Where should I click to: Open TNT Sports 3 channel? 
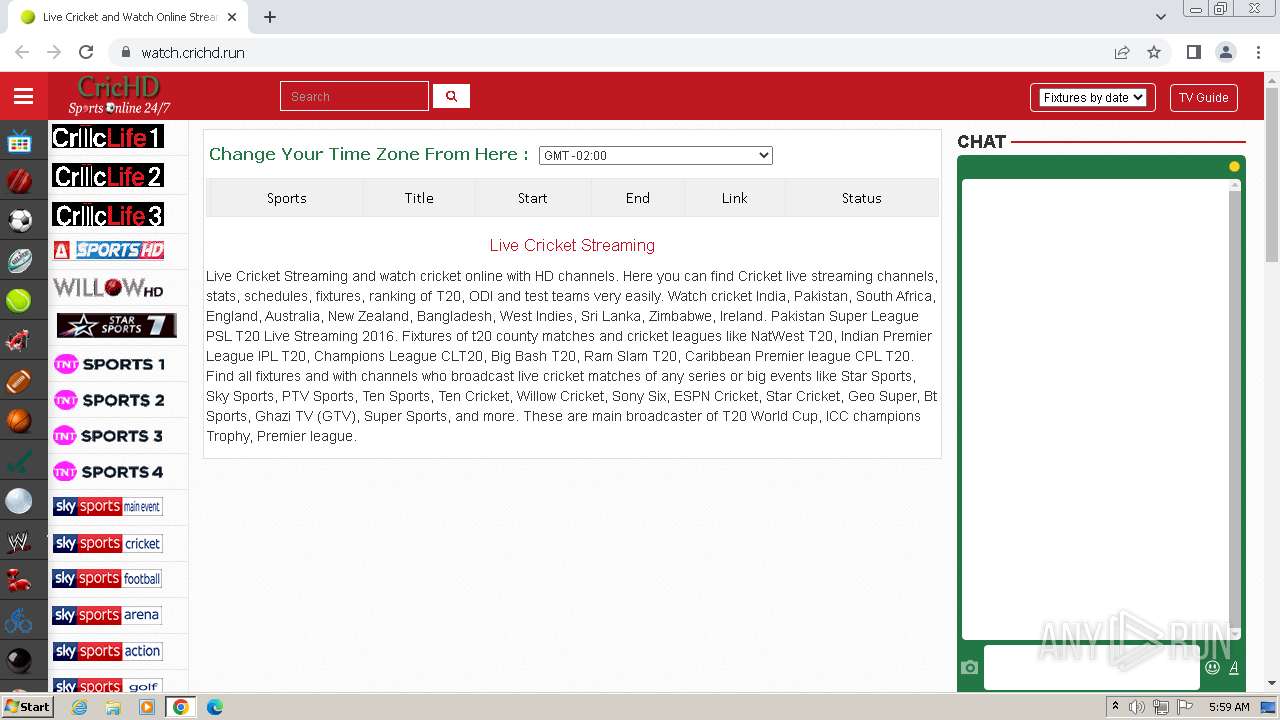click(x=109, y=436)
